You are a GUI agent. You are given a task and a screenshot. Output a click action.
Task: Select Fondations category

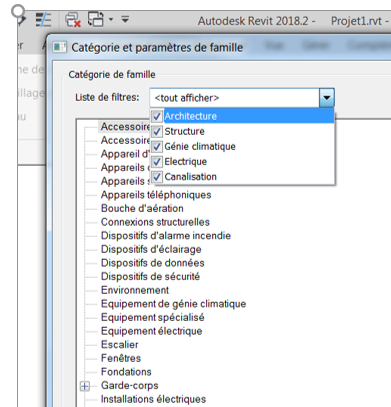point(126,372)
